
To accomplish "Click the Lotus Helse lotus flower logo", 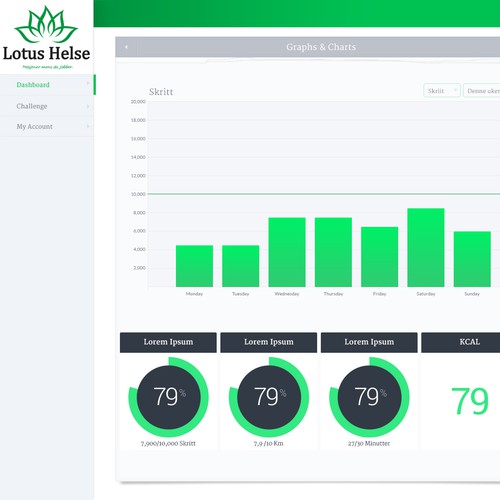I will [46, 25].
